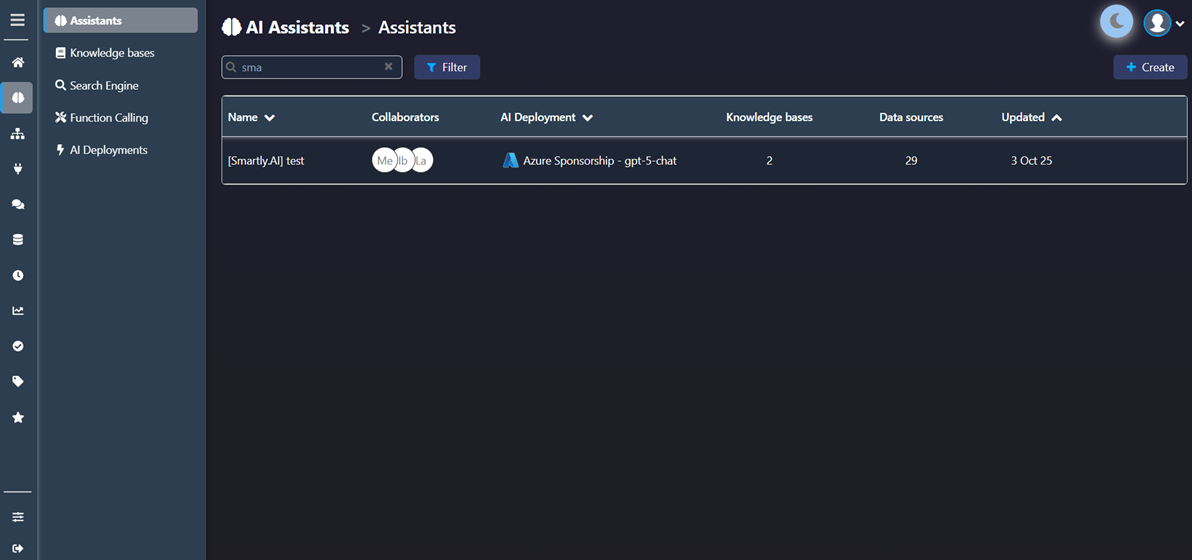This screenshot has height=560, width=1192.
Task: Sort by AI Deployment column chevron
Action: (x=587, y=118)
